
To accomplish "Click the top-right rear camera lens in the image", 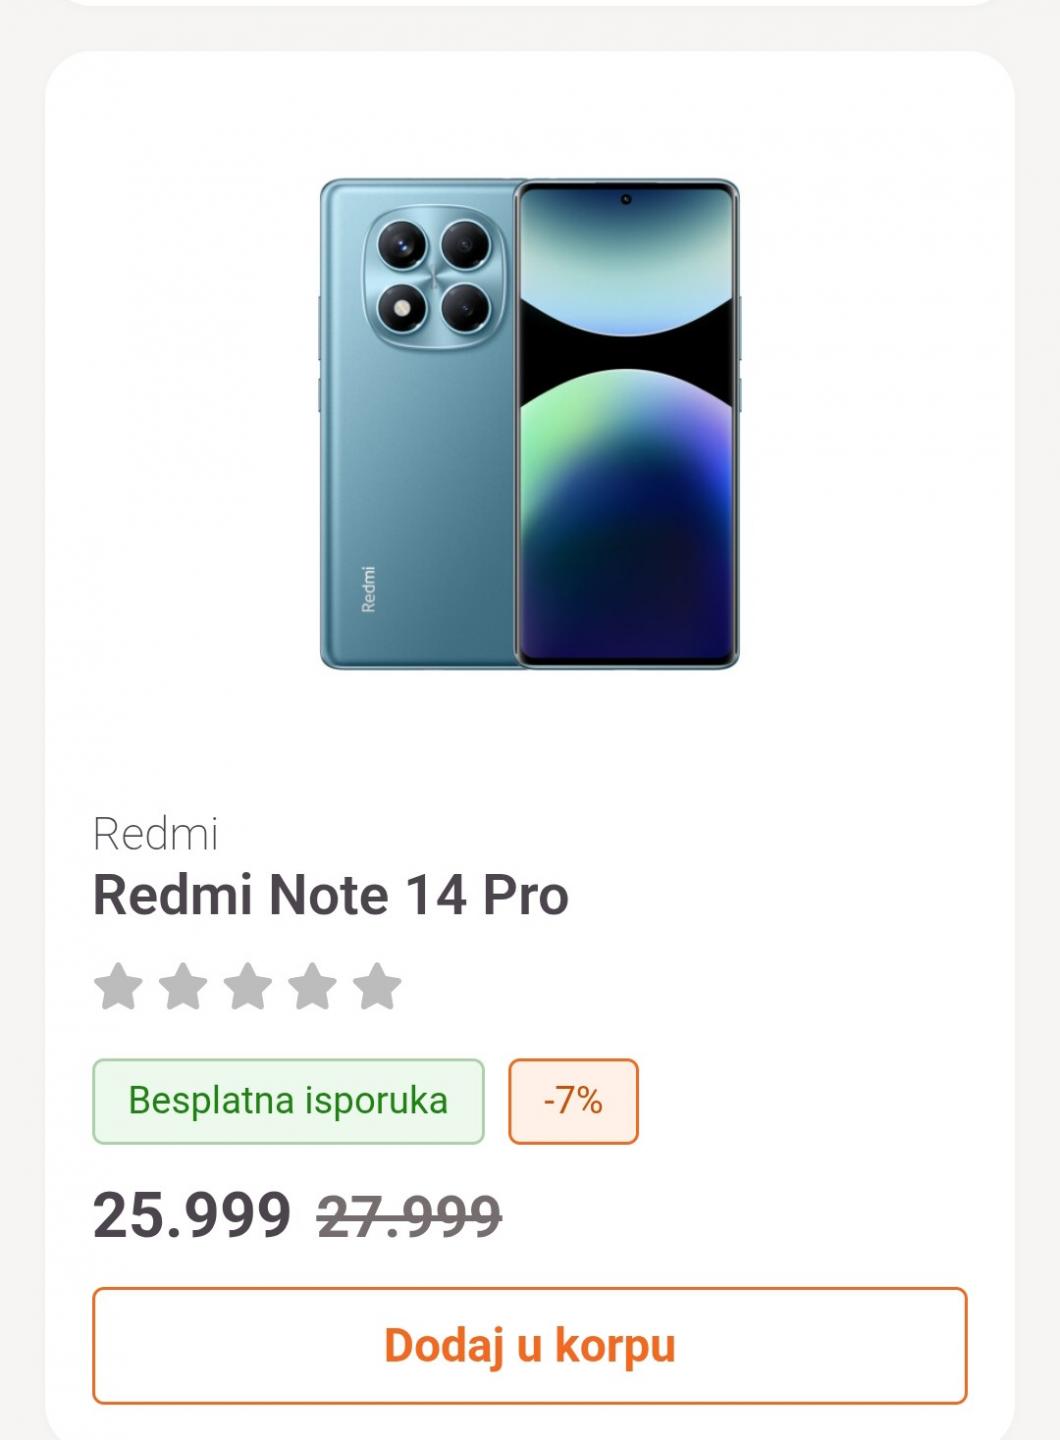I will coord(465,244).
